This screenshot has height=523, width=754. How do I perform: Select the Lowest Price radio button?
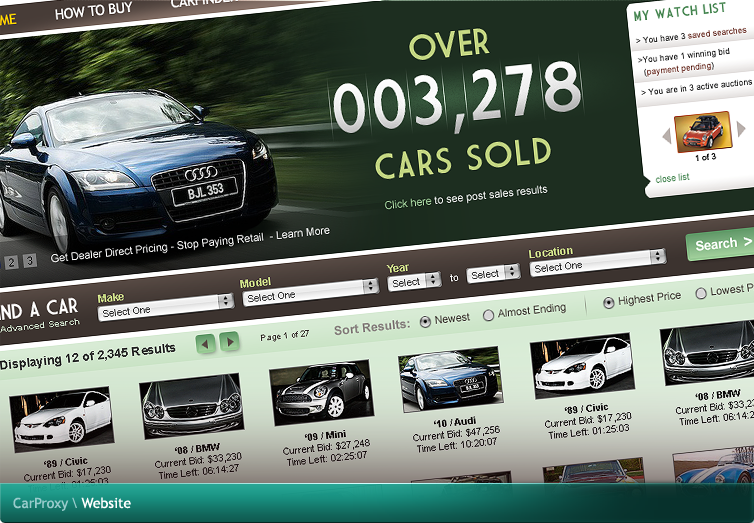pos(701,293)
